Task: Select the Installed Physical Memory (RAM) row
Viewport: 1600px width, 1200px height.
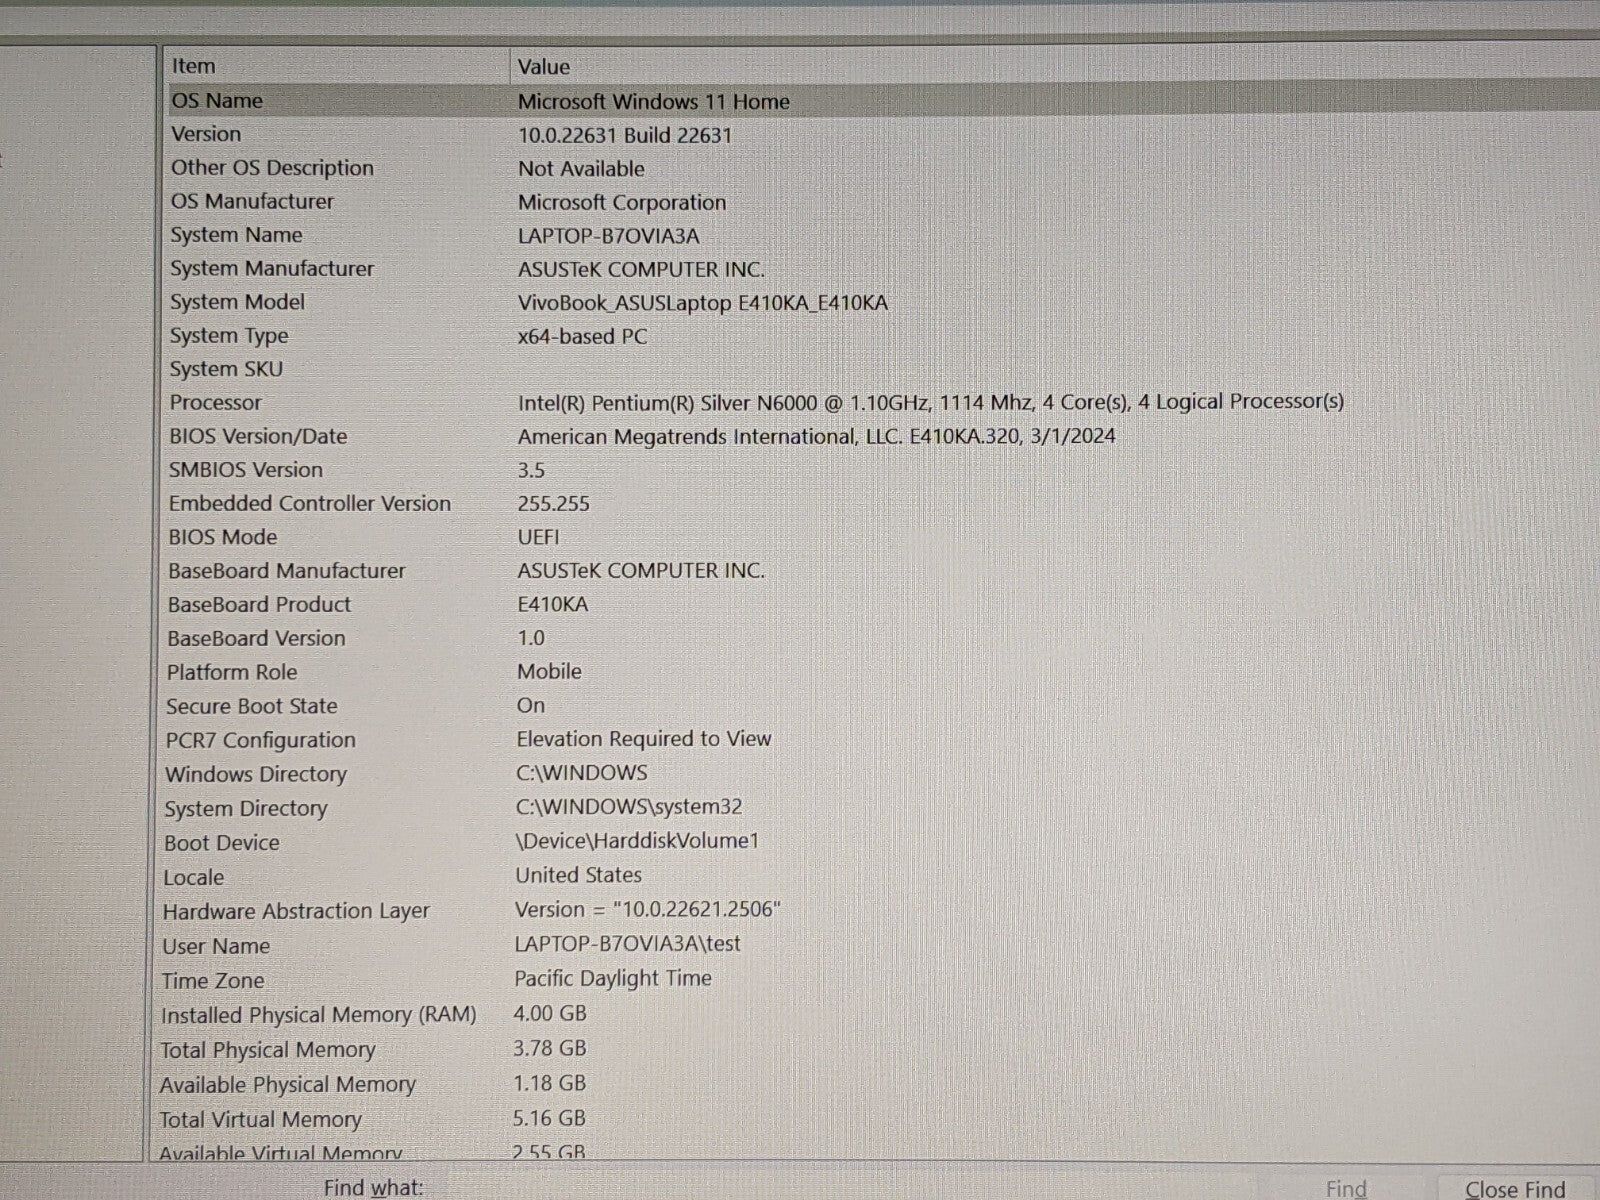Action: pyautogui.click(x=318, y=1015)
